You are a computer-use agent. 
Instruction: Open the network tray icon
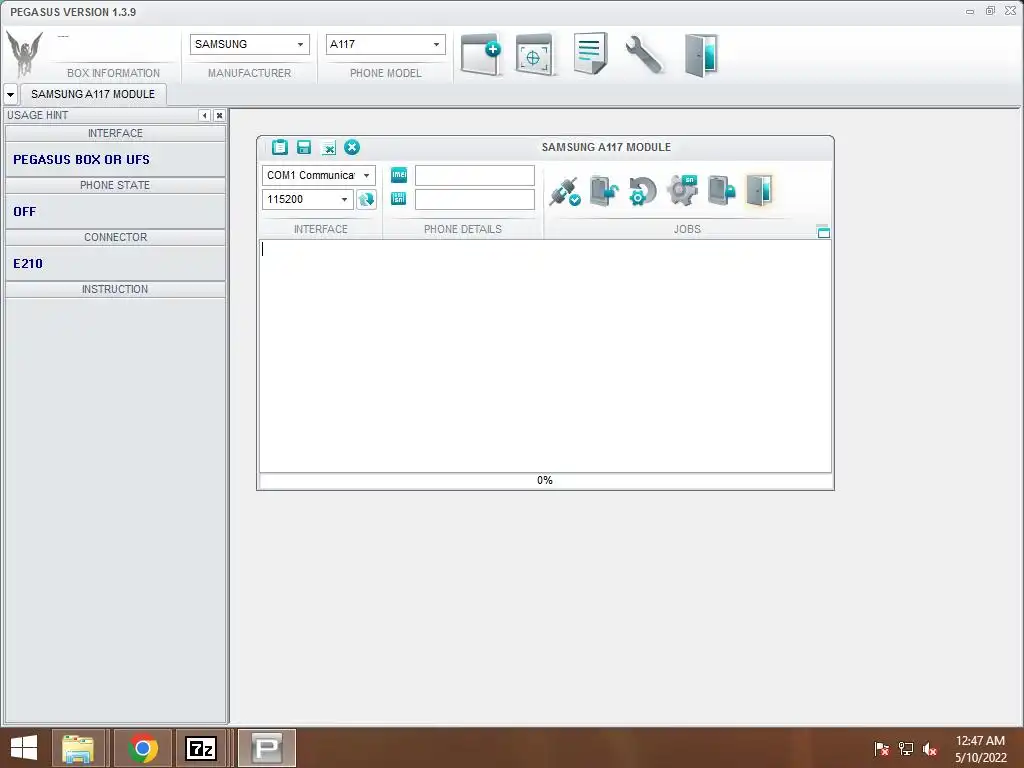[x=906, y=748]
